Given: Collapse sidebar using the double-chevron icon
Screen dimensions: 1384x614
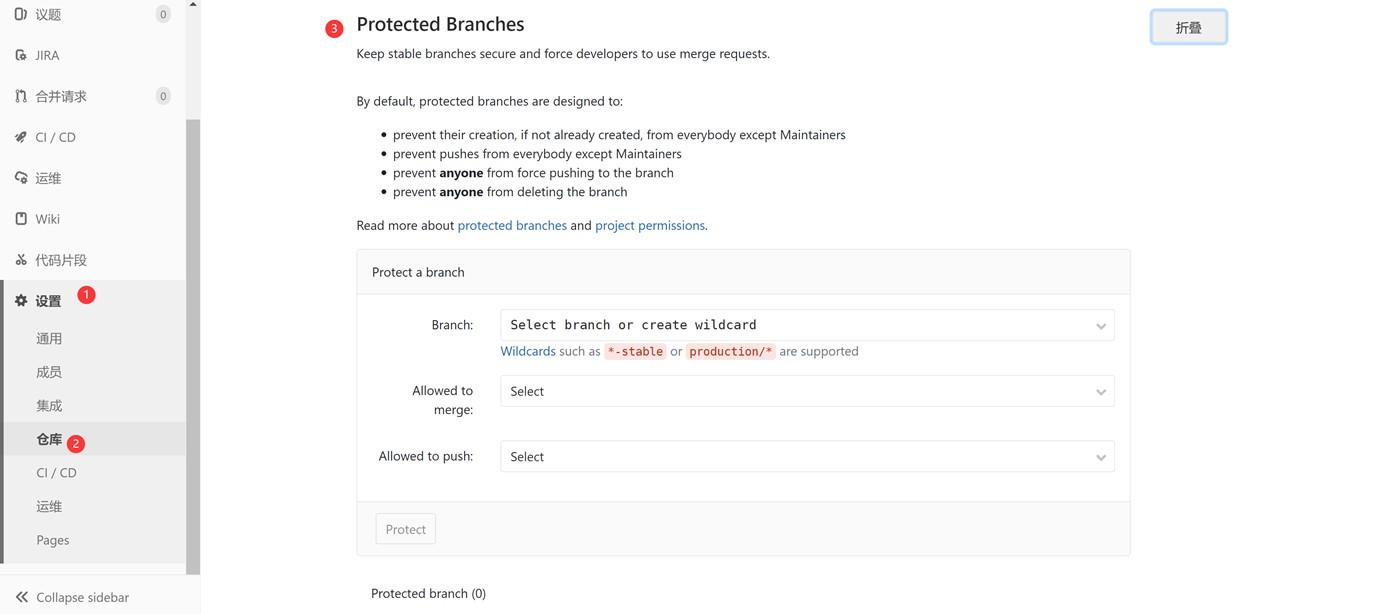Looking at the screenshot, I should tap(22, 597).
